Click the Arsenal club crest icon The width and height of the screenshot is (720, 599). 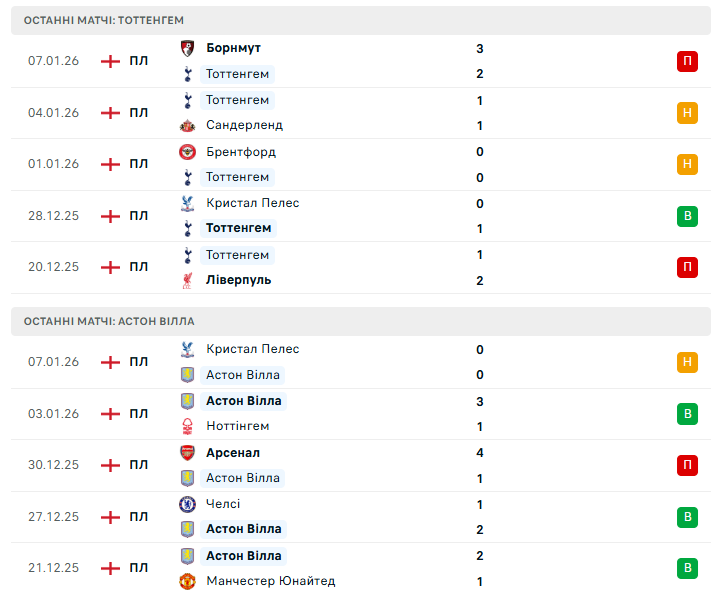[186, 453]
